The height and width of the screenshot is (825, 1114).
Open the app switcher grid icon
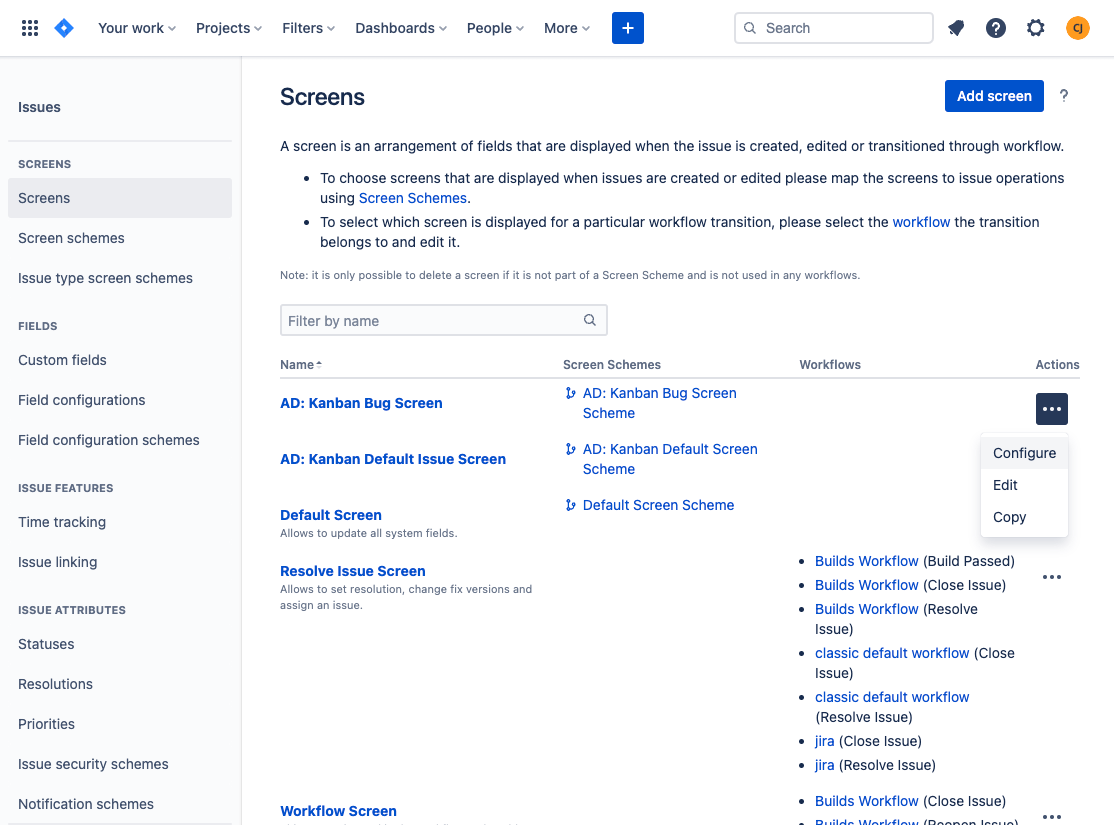(30, 28)
